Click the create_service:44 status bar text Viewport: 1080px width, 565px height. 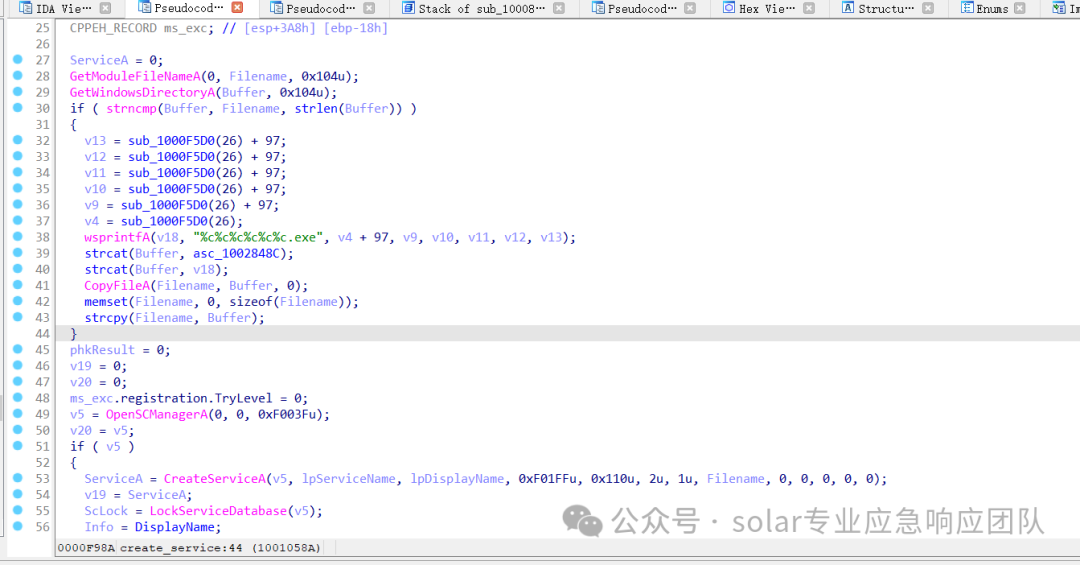tap(181, 548)
